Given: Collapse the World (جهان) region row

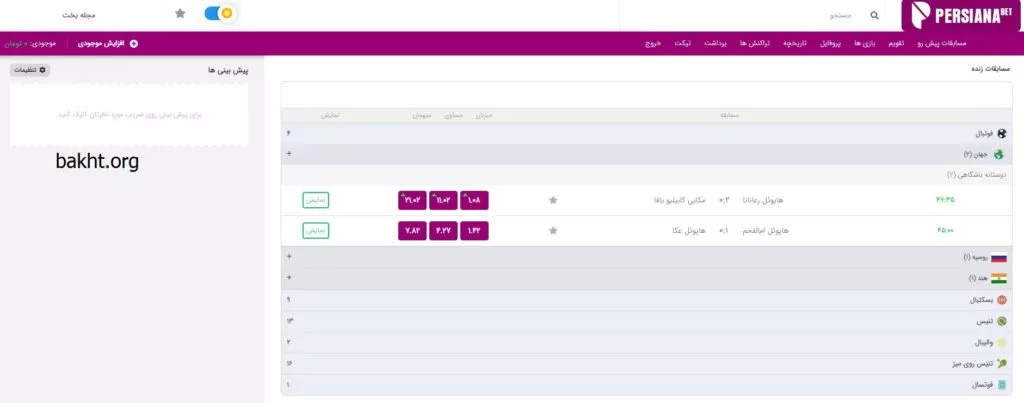Looking at the screenshot, I should click(x=289, y=154).
